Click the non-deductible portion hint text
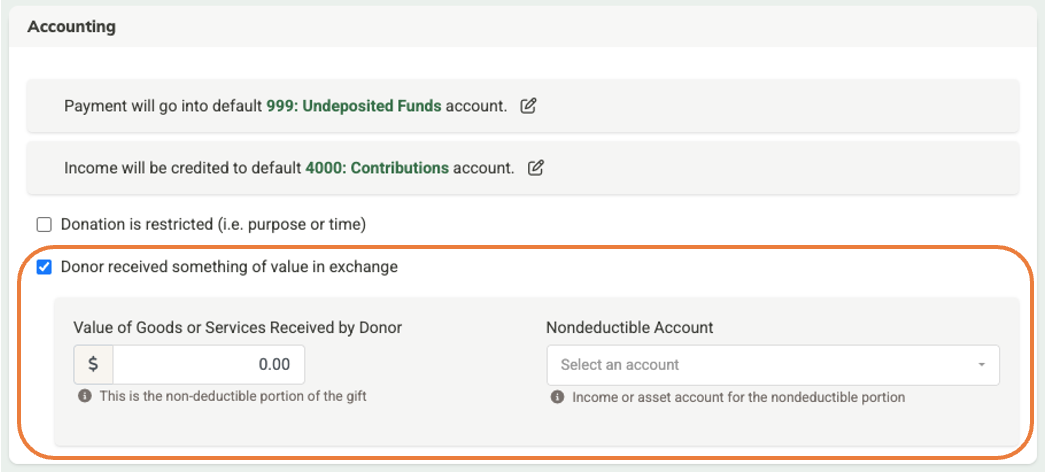 pos(233,396)
